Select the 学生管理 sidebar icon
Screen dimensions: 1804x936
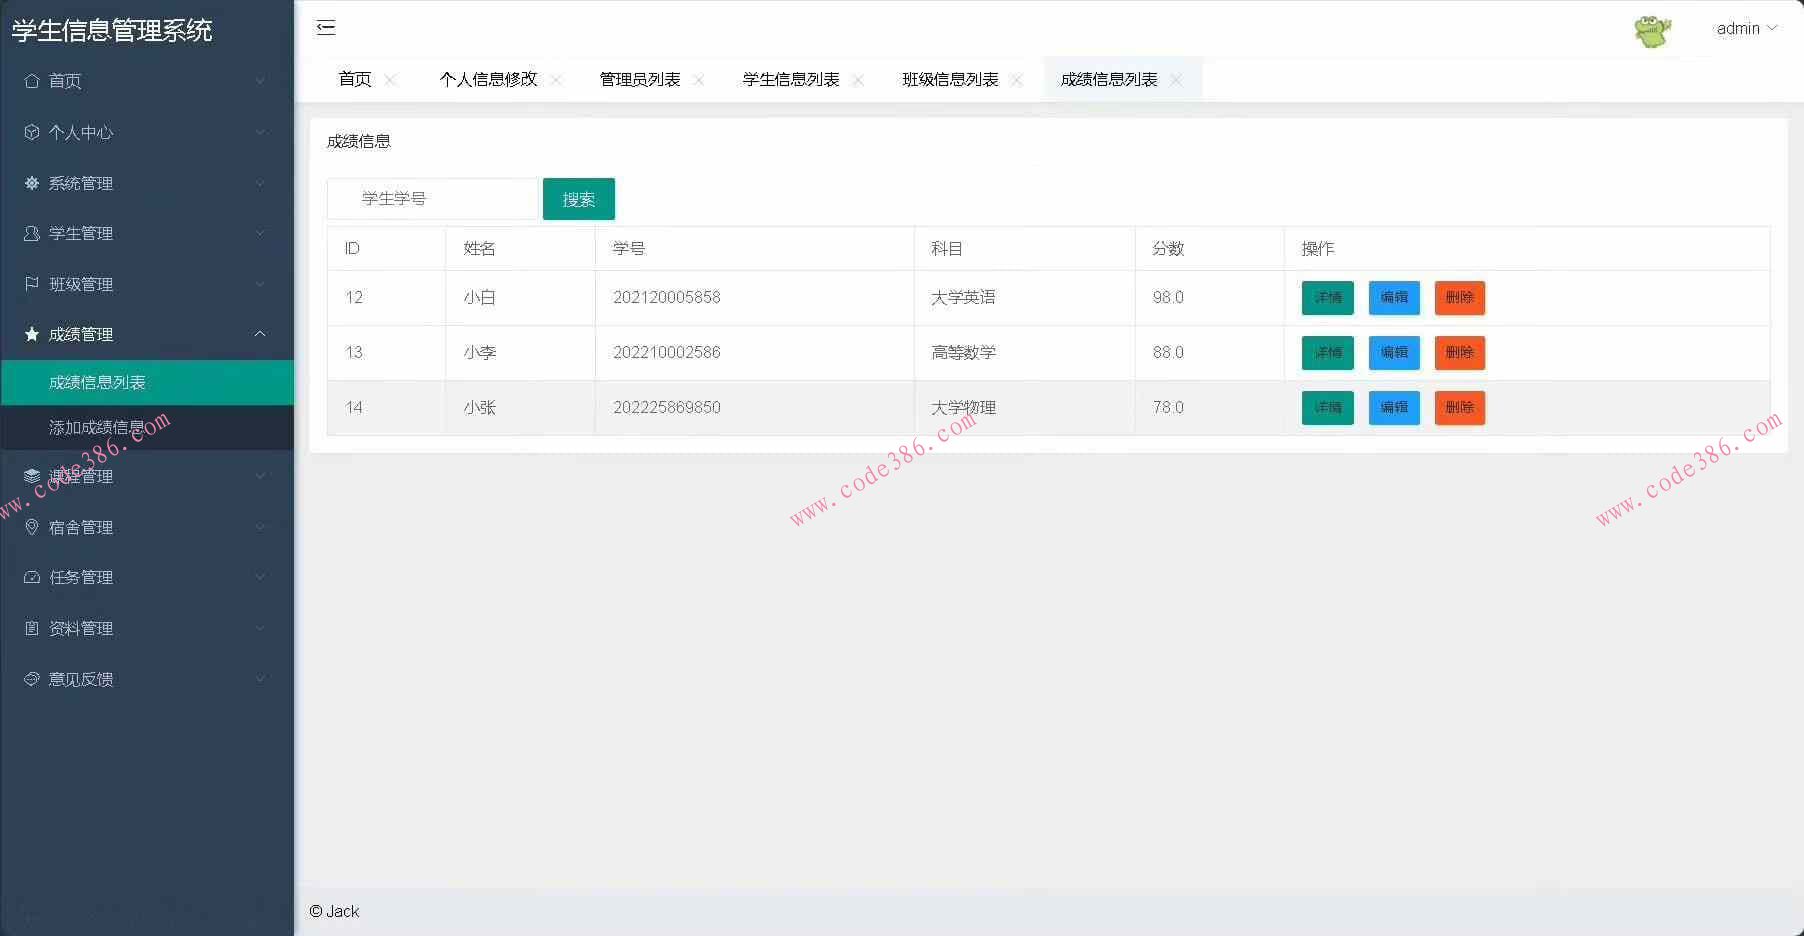coord(31,233)
